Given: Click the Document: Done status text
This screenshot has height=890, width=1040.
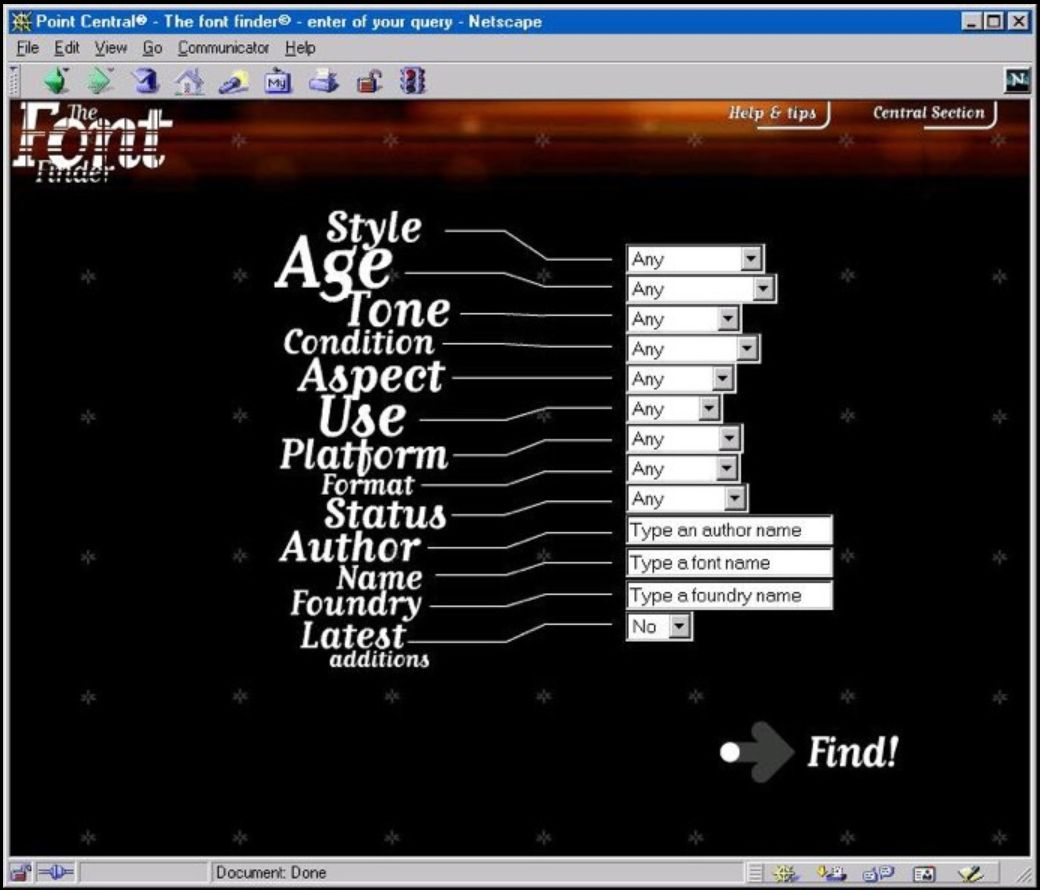Looking at the screenshot, I should tap(271, 873).
